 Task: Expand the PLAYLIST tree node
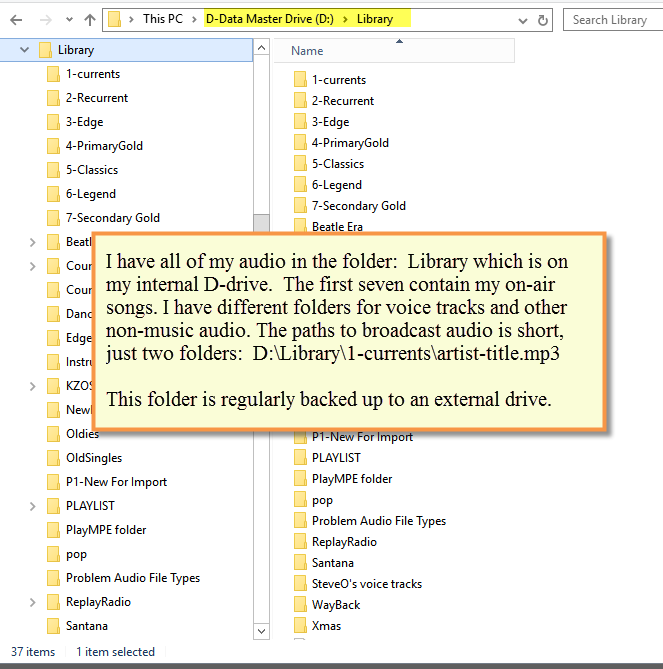[x=32, y=506]
